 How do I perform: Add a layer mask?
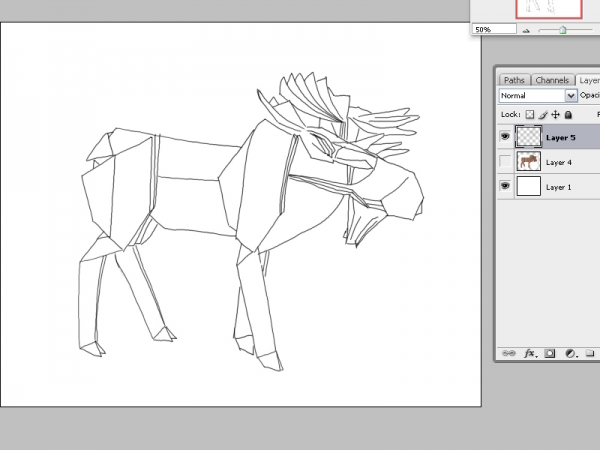pyautogui.click(x=550, y=353)
